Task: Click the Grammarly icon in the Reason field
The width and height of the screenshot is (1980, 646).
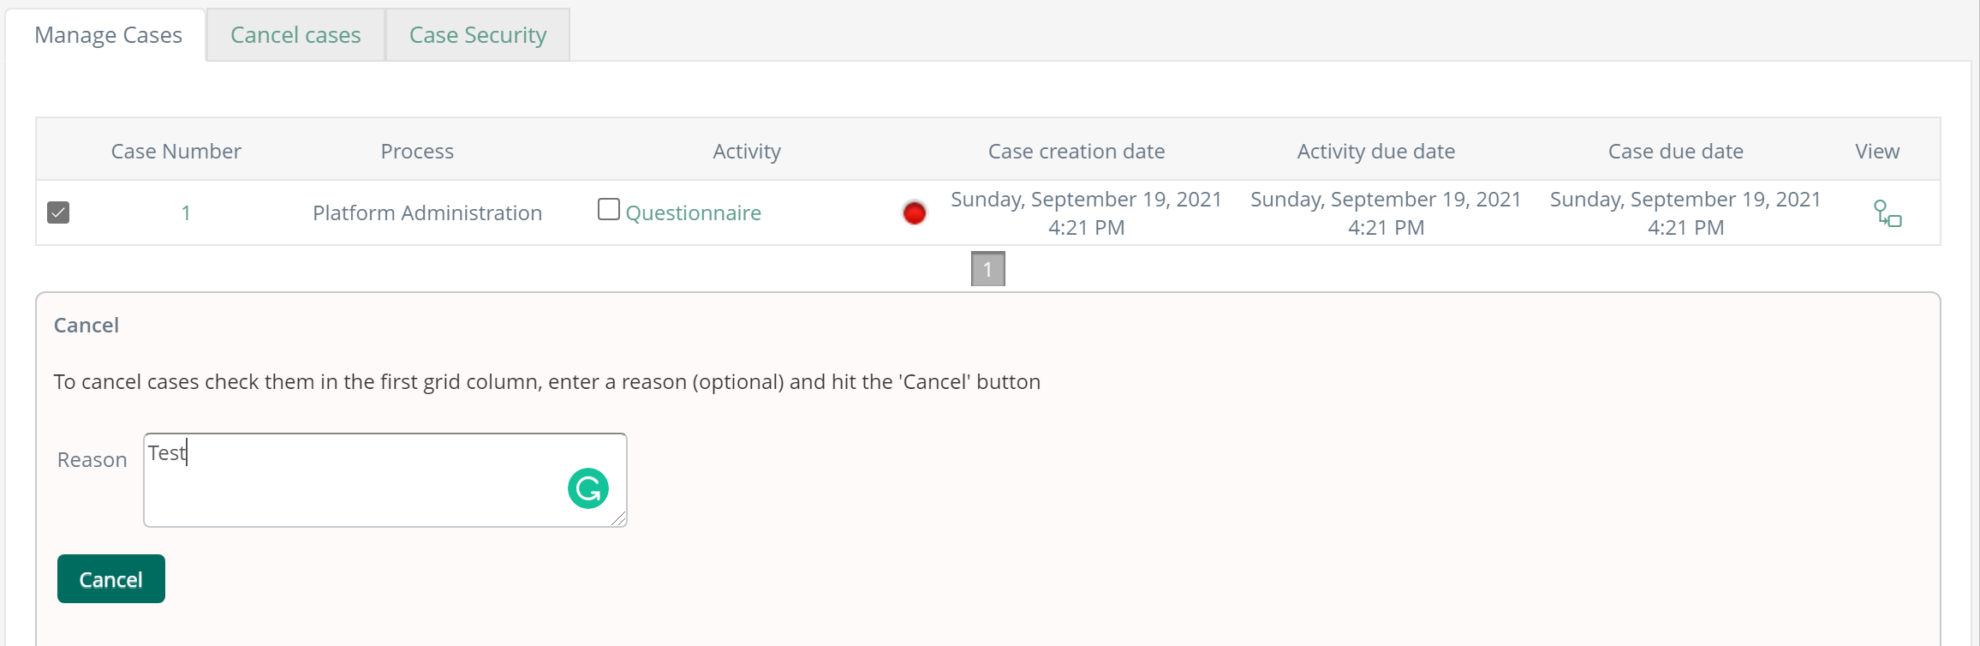Action: pos(588,488)
